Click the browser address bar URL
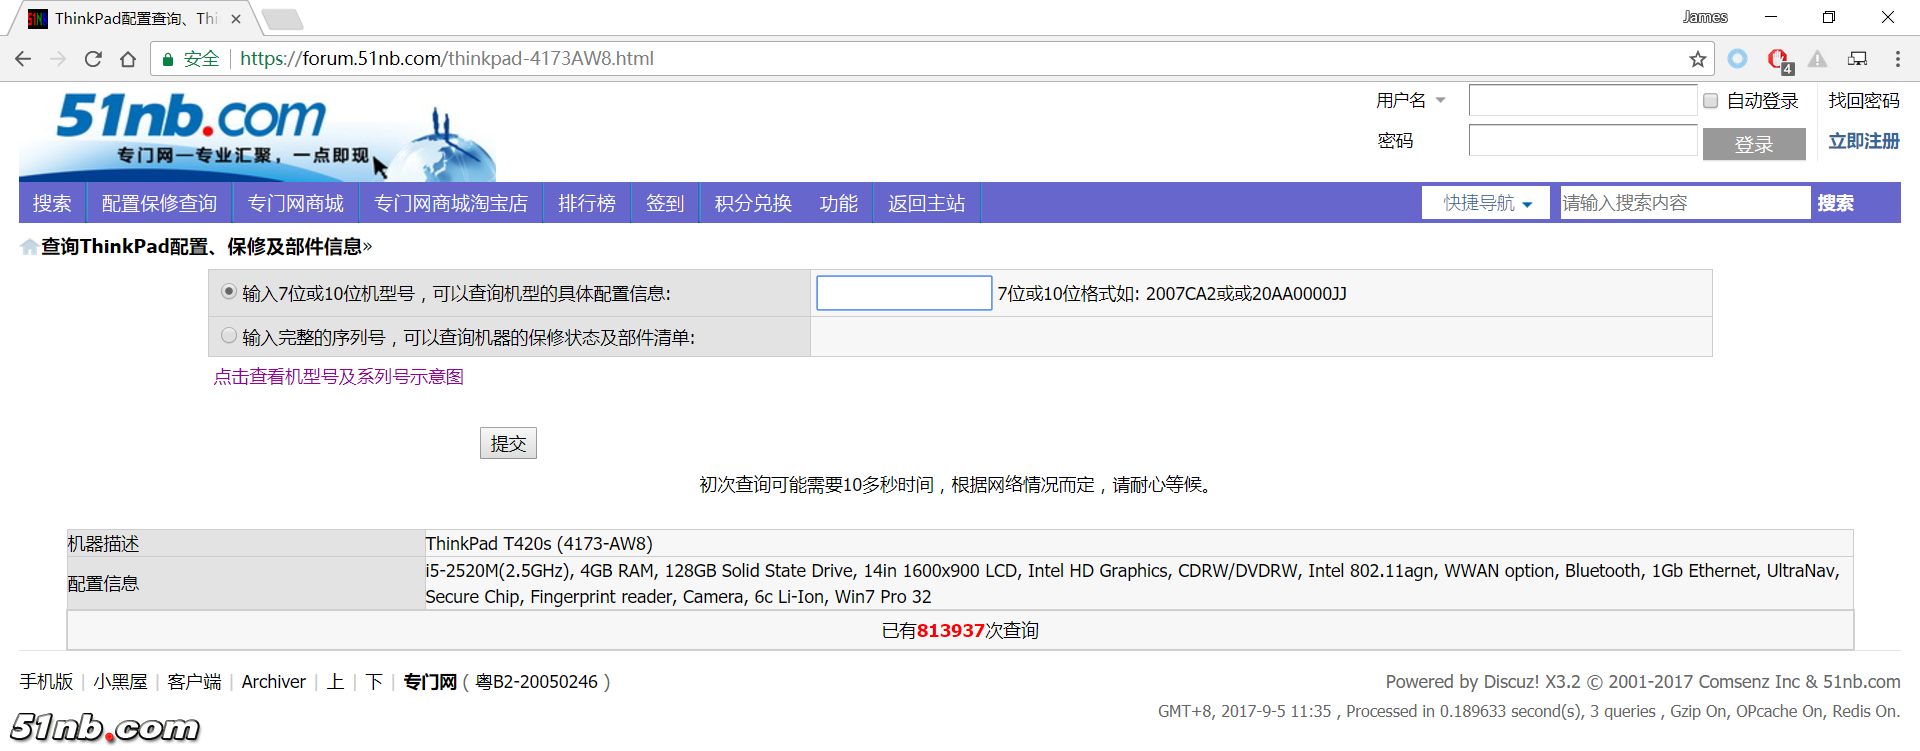 point(447,59)
